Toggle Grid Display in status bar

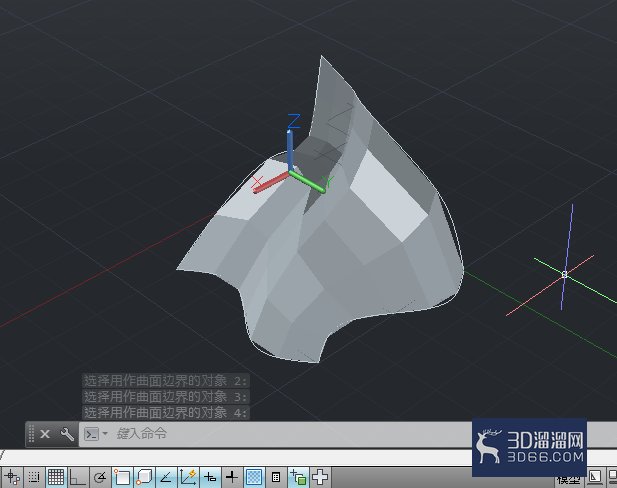tap(56, 477)
